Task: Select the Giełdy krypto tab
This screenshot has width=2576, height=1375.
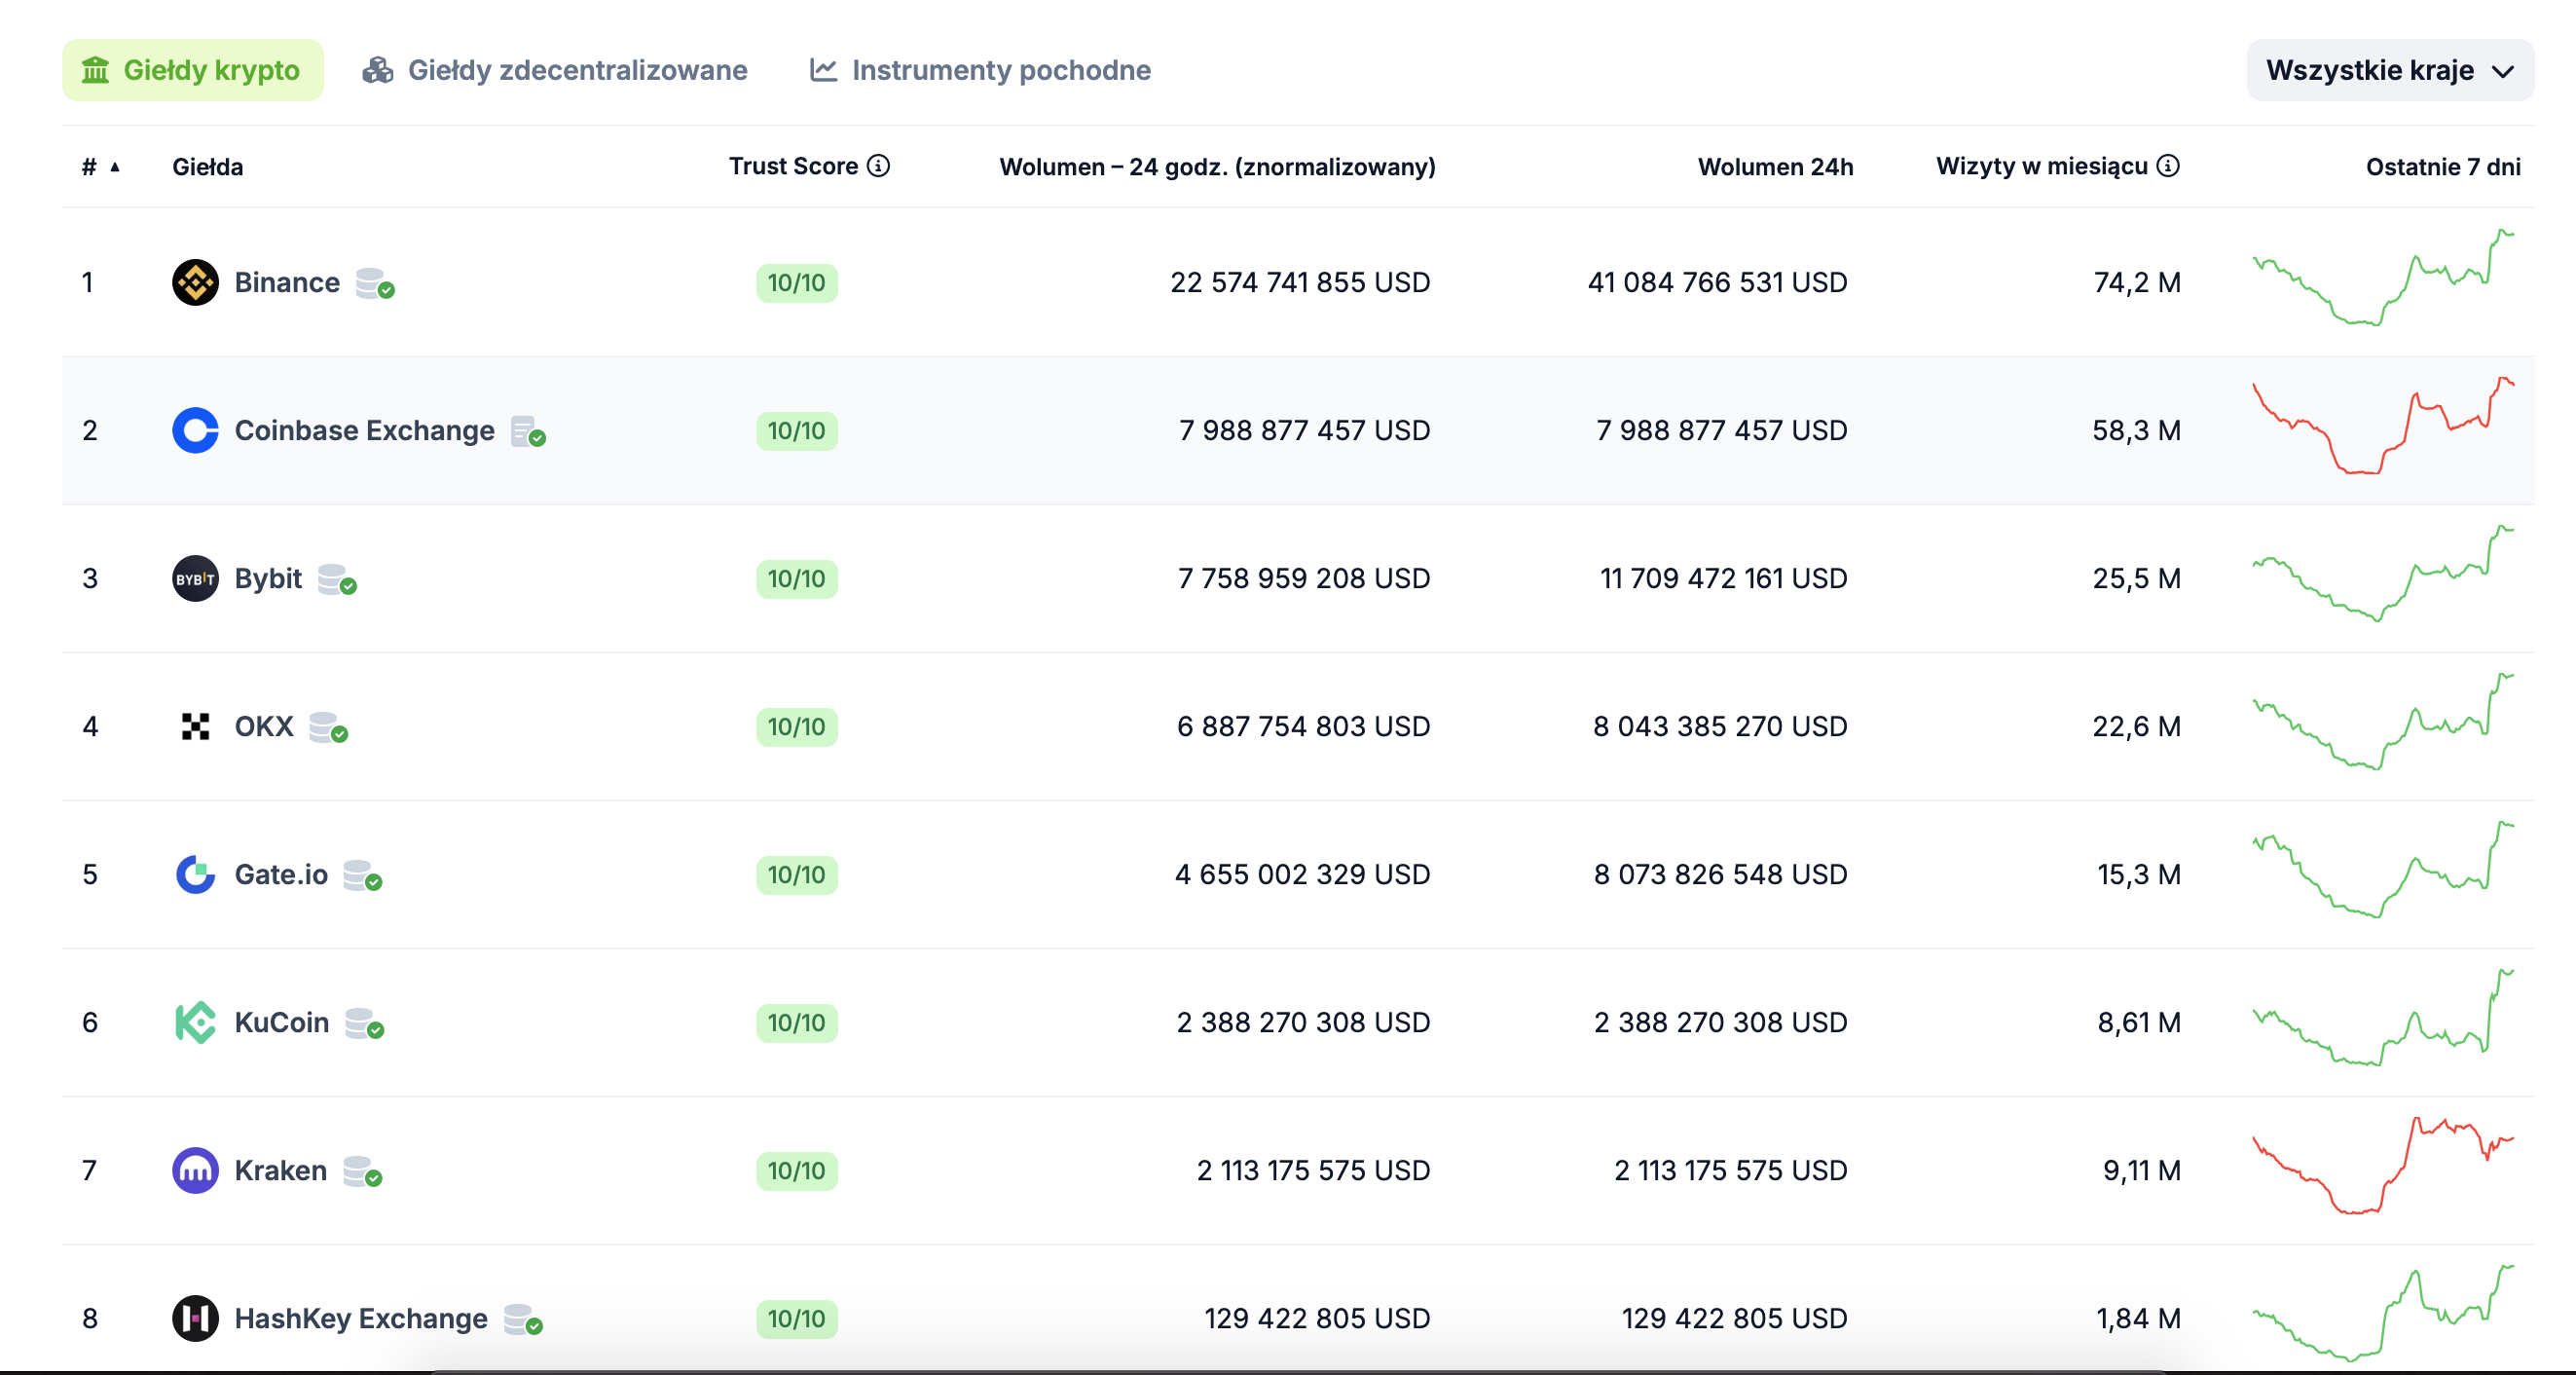Action: click(192, 70)
